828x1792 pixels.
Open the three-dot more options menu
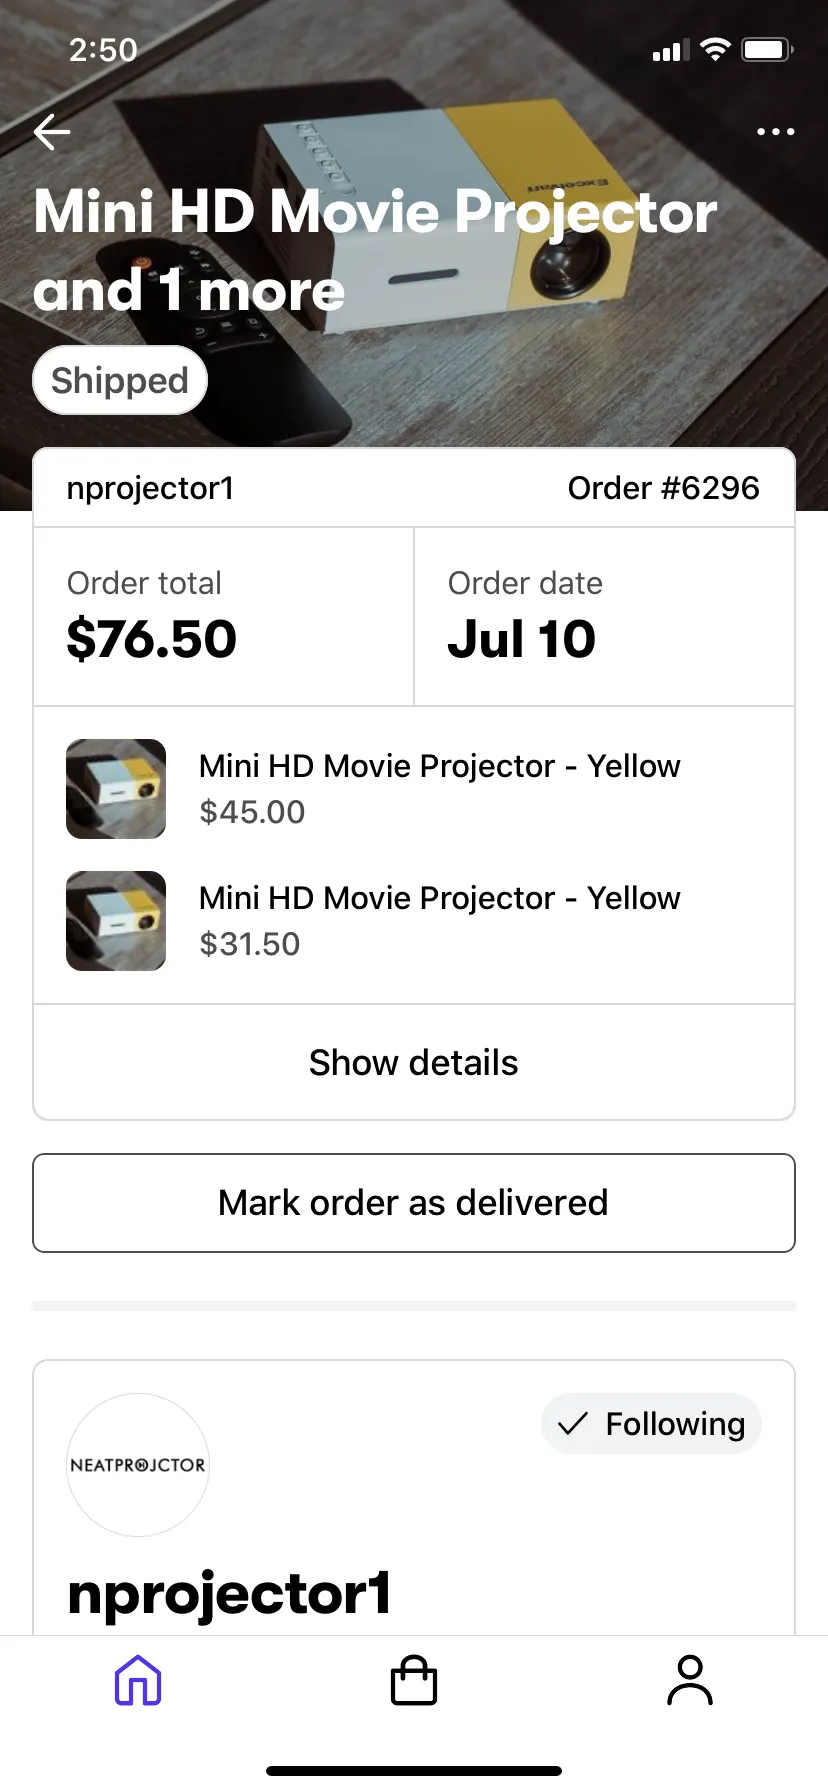pos(775,132)
